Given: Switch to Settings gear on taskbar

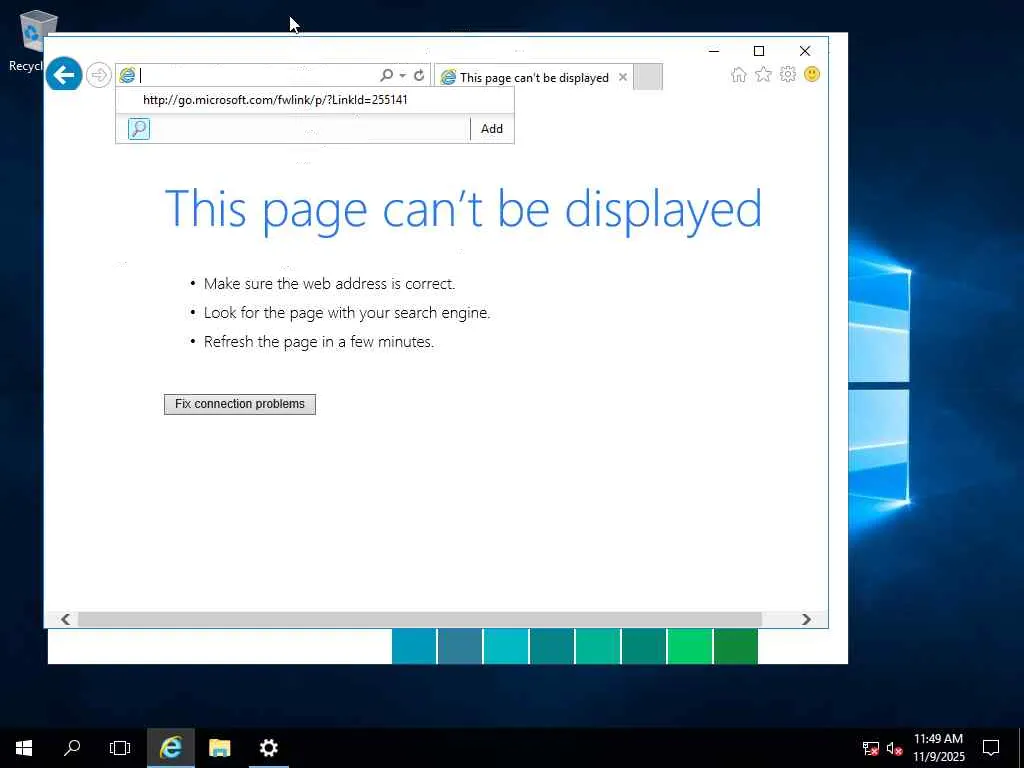Looking at the screenshot, I should [268, 748].
